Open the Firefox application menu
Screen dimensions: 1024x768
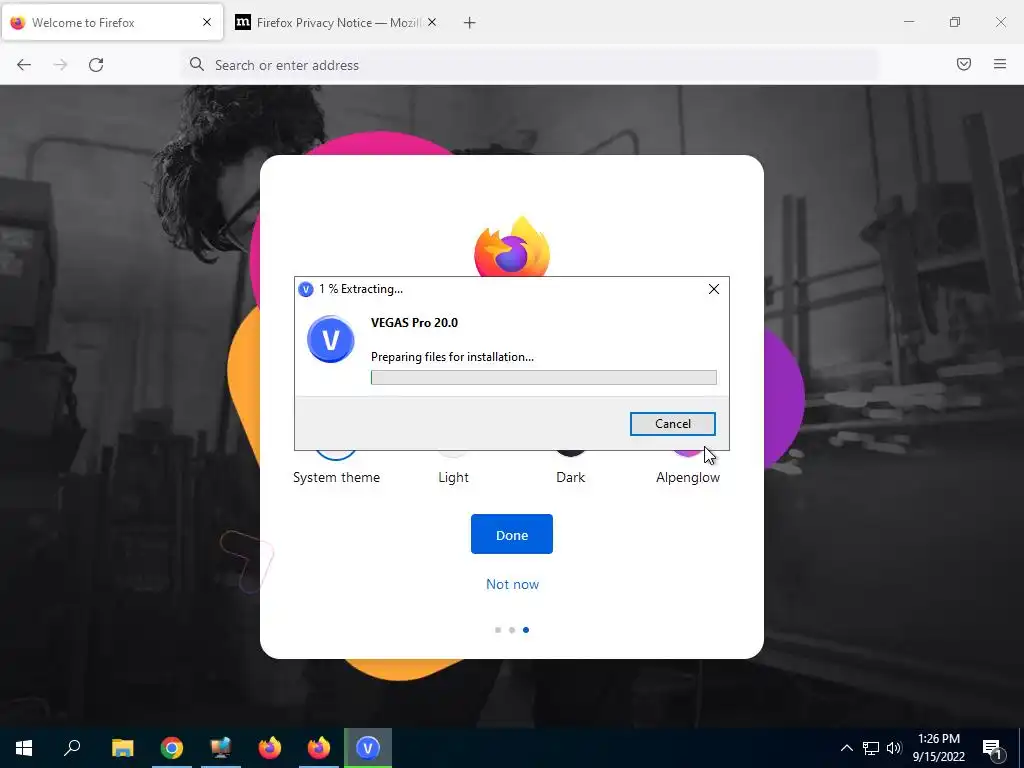1000,64
